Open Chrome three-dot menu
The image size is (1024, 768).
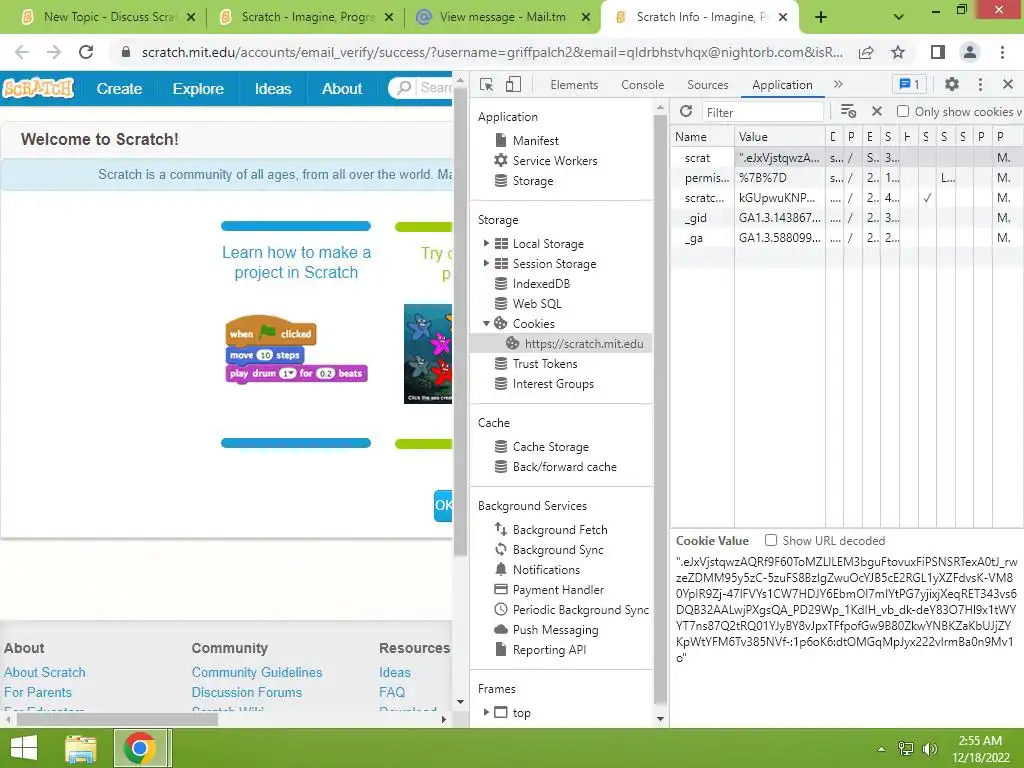click(1002, 52)
